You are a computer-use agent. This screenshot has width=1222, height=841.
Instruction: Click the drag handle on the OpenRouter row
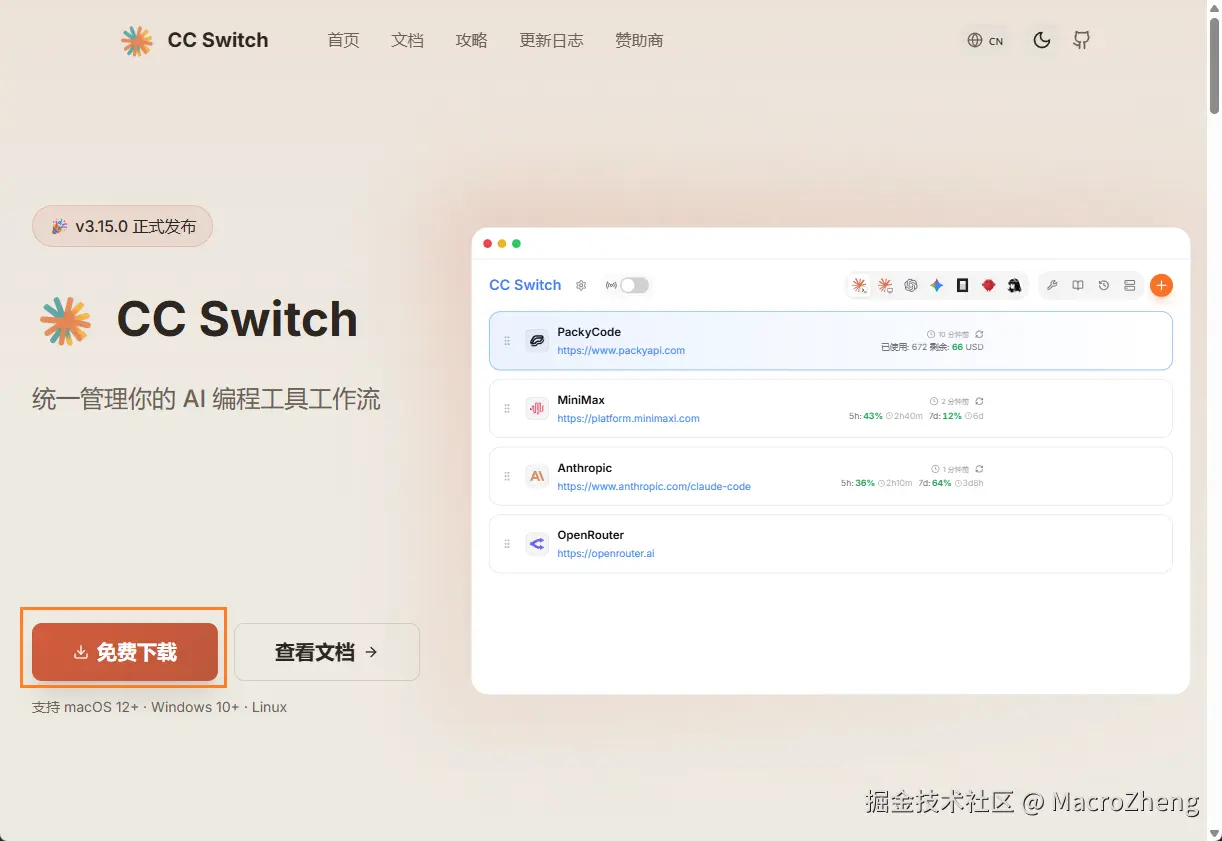507,544
